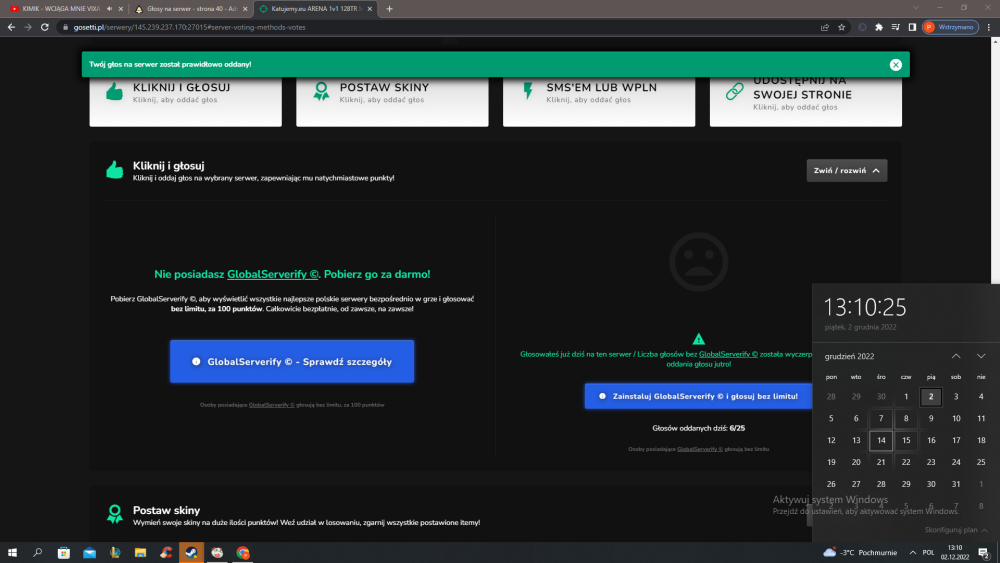Select December 25 in calendar
Screen dimensions: 1000x563
click(x=981, y=462)
